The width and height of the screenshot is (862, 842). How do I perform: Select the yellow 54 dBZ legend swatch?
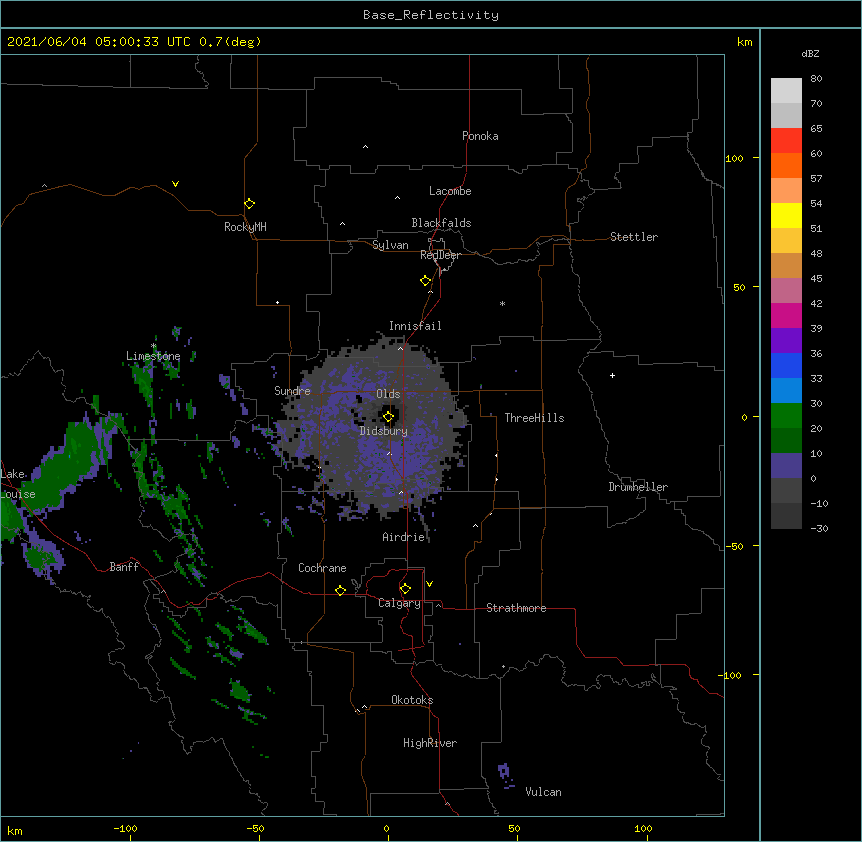(786, 215)
